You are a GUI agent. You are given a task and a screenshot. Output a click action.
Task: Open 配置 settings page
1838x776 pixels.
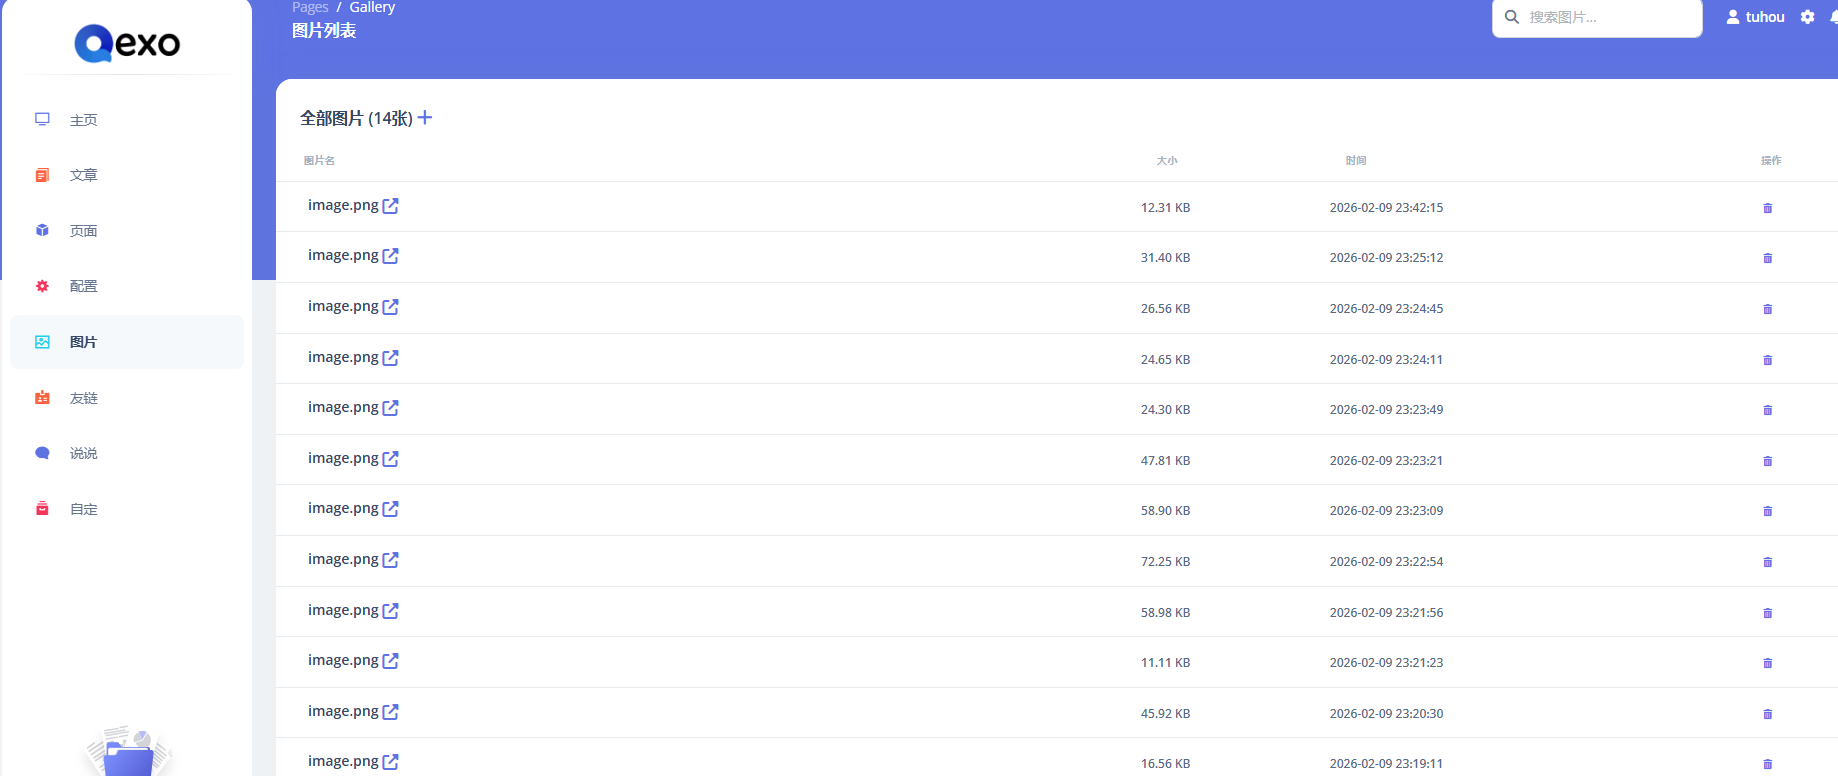click(83, 286)
